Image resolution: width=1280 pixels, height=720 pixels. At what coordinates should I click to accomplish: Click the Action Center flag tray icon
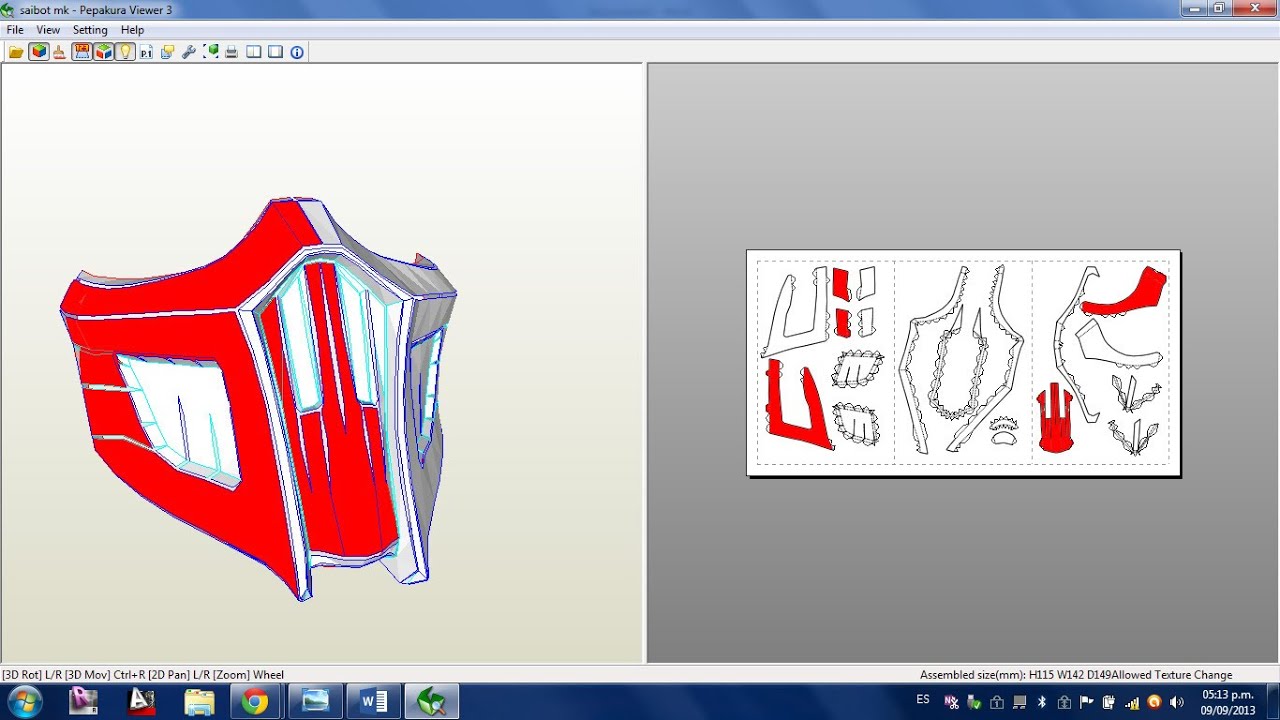click(x=1086, y=702)
